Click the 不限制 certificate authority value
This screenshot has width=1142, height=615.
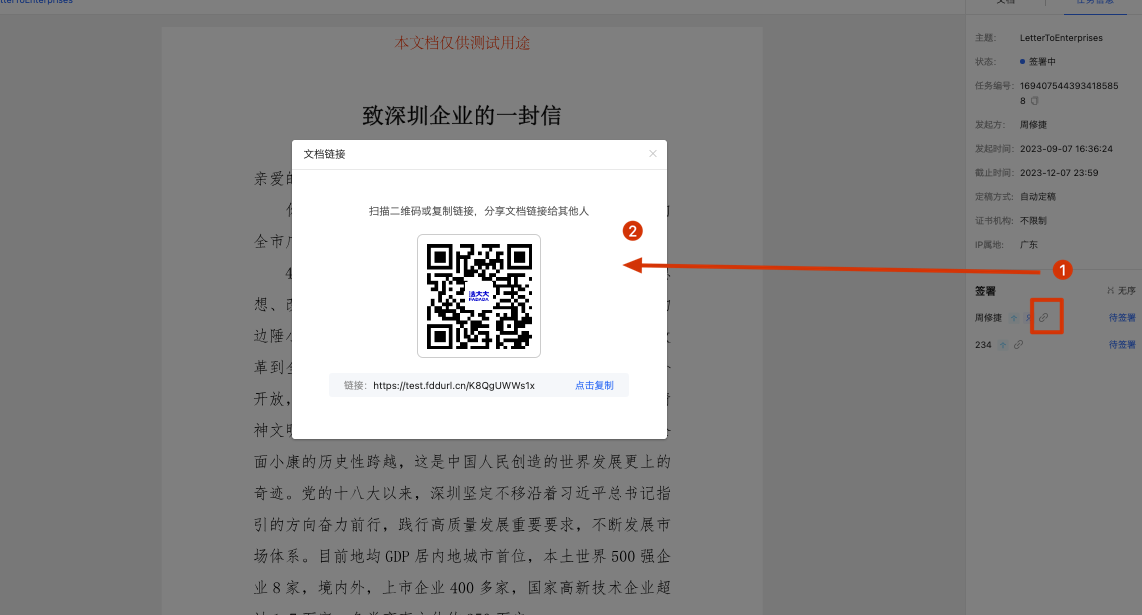[1033, 221]
